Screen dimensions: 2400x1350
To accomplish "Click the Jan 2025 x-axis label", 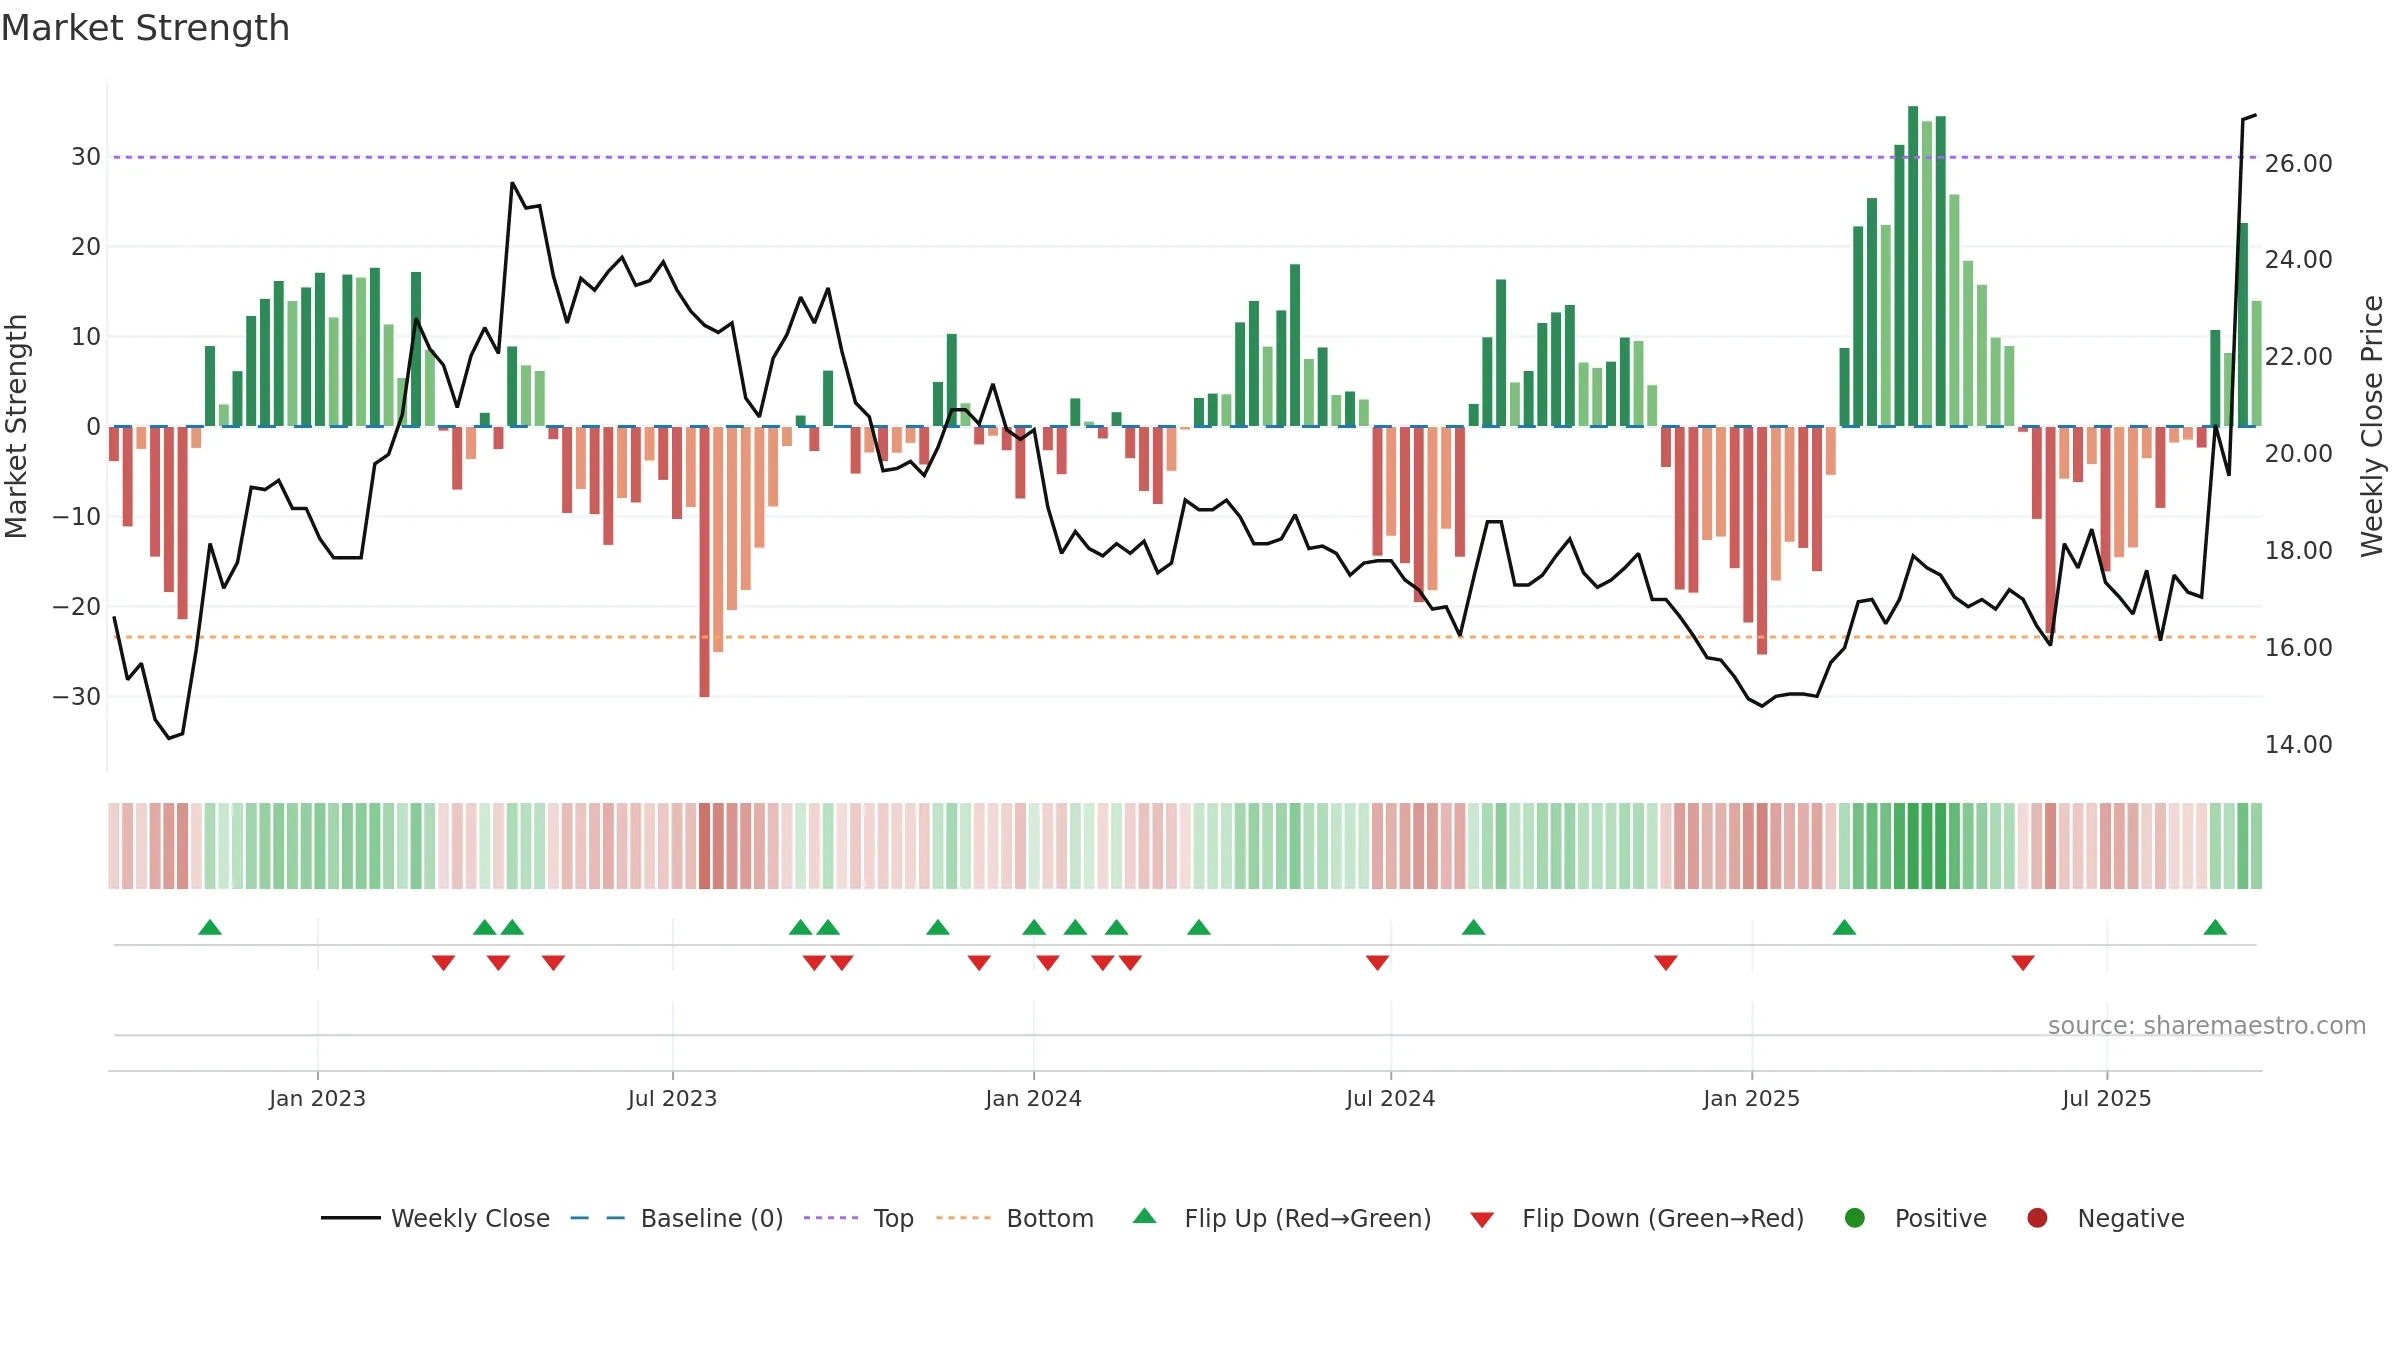I will click(1751, 1098).
